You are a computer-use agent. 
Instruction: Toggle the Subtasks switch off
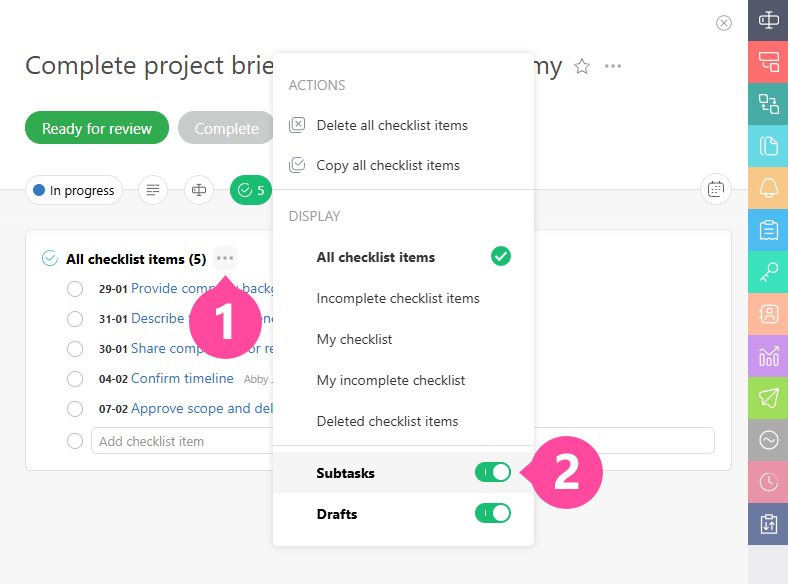tap(493, 472)
